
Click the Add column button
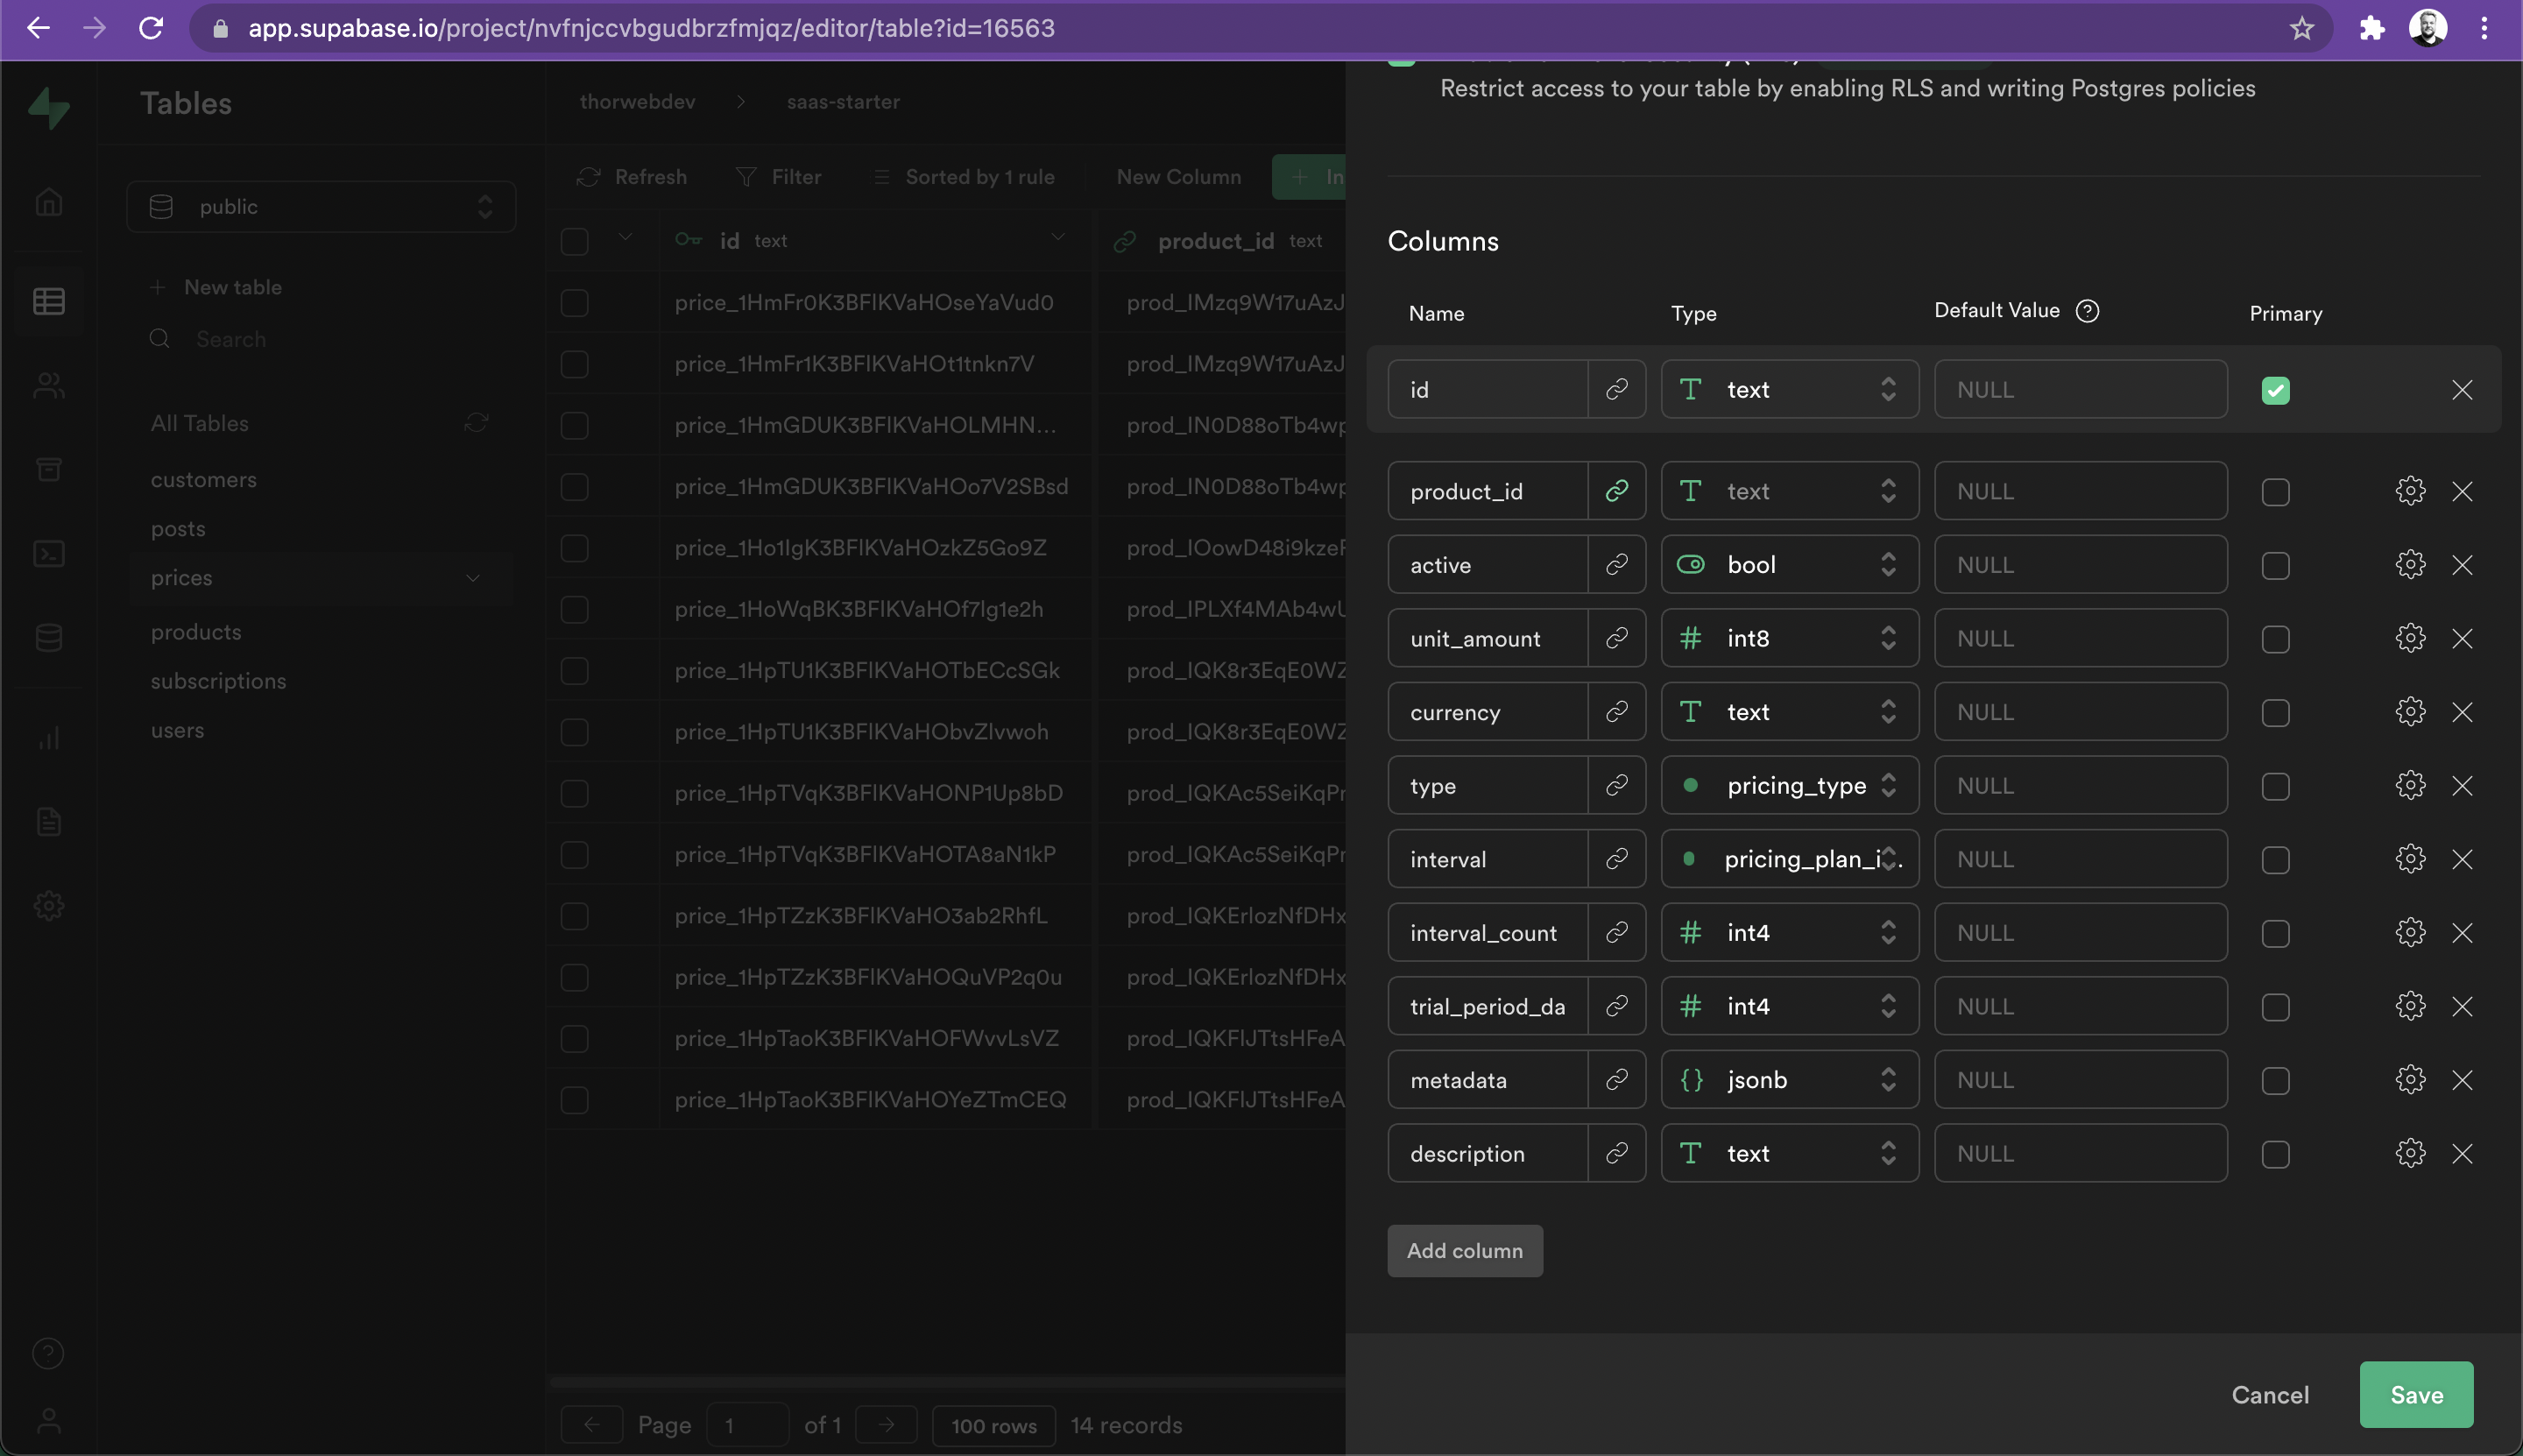(1464, 1251)
